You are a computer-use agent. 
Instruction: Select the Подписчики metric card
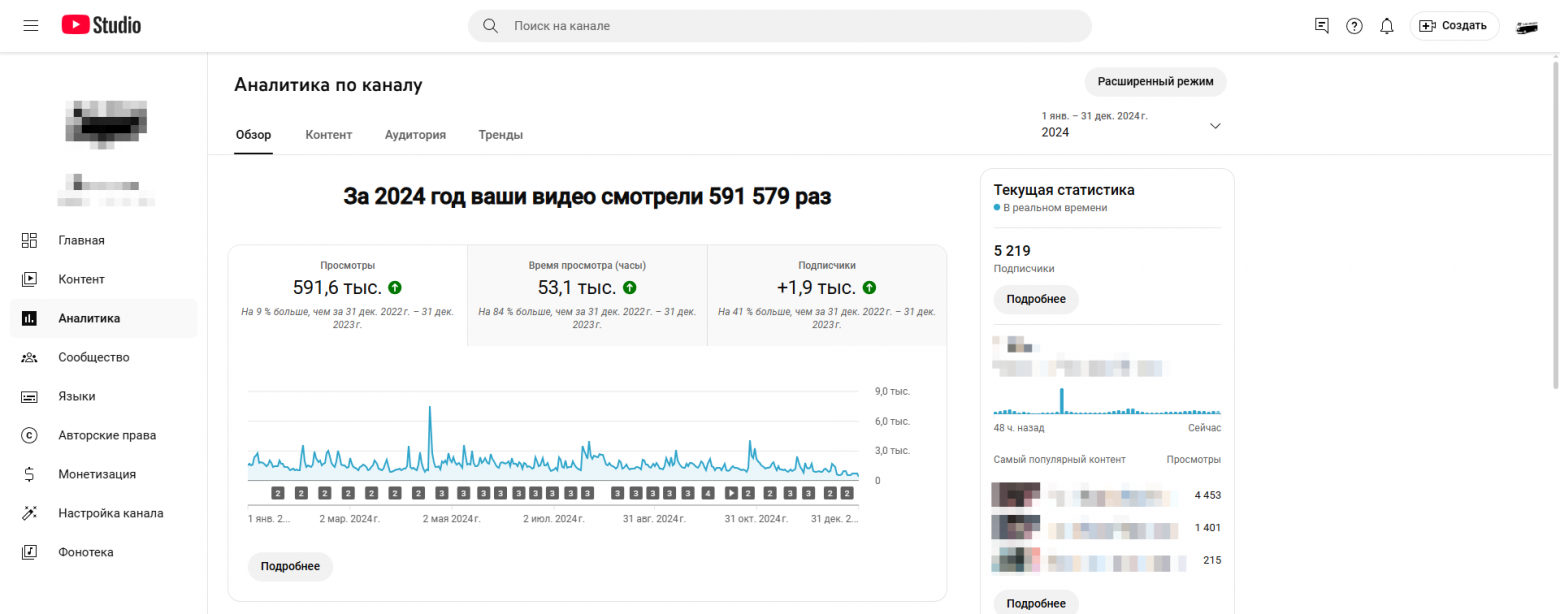(x=826, y=290)
